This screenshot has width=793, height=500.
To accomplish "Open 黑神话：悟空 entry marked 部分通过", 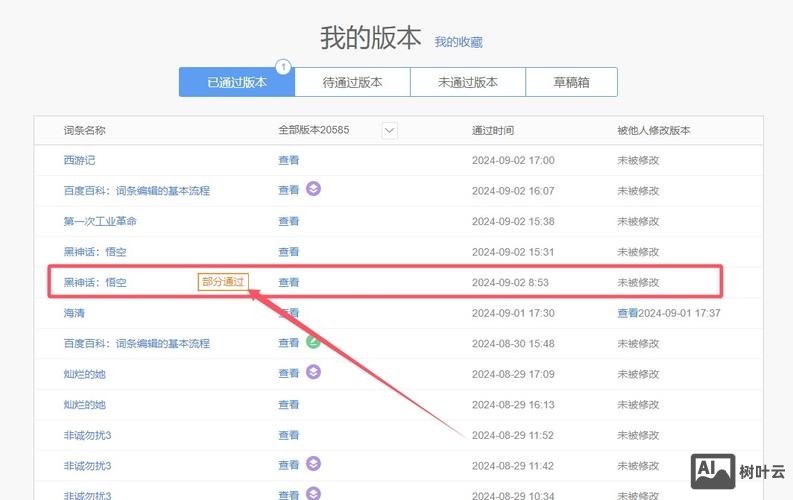I will click(95, 283).
